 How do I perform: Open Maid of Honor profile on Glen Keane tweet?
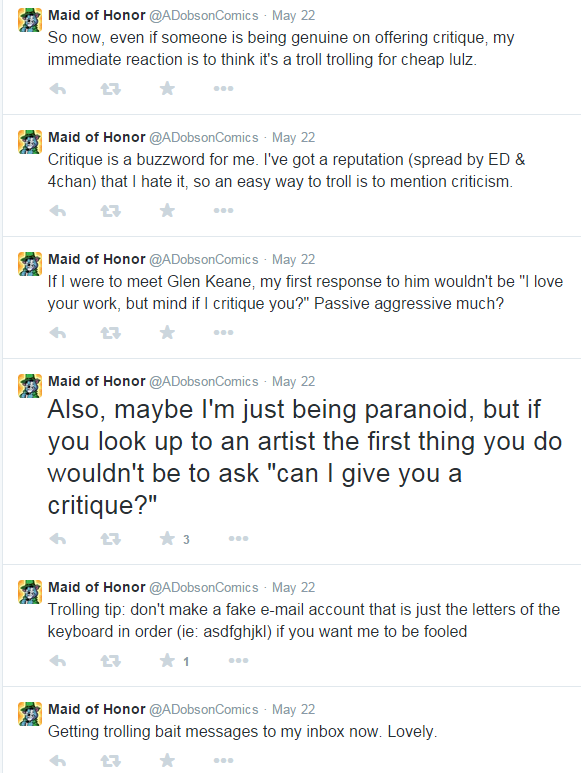pyautogui.click(x=97, y=259)
